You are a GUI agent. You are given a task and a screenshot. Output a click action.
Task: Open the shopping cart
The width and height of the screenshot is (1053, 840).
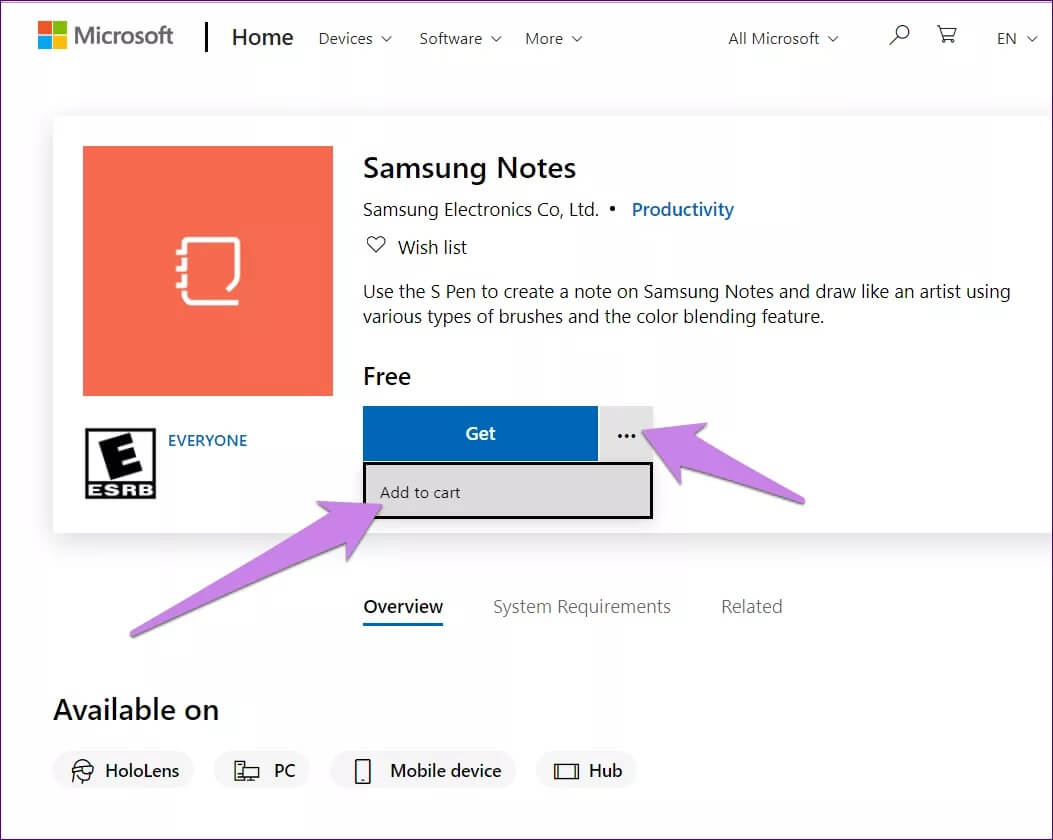pyautogui.click(x=946, y=34)
